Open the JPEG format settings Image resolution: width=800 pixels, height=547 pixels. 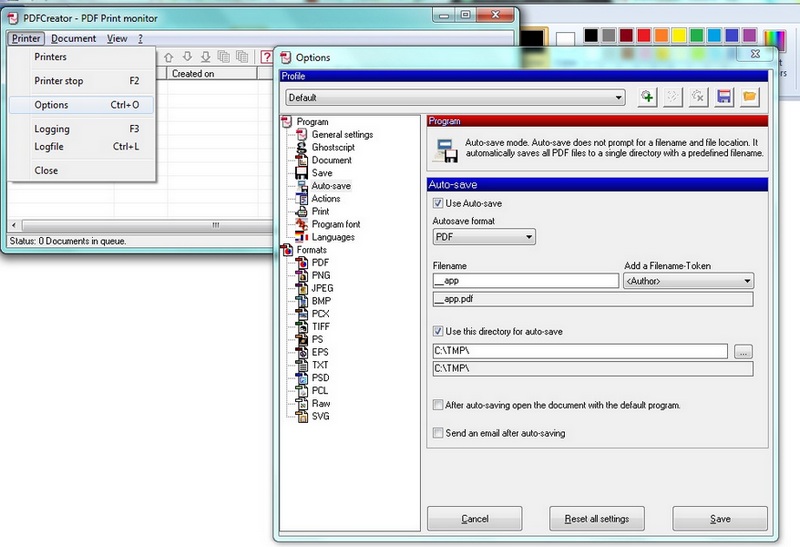(322, 288)
